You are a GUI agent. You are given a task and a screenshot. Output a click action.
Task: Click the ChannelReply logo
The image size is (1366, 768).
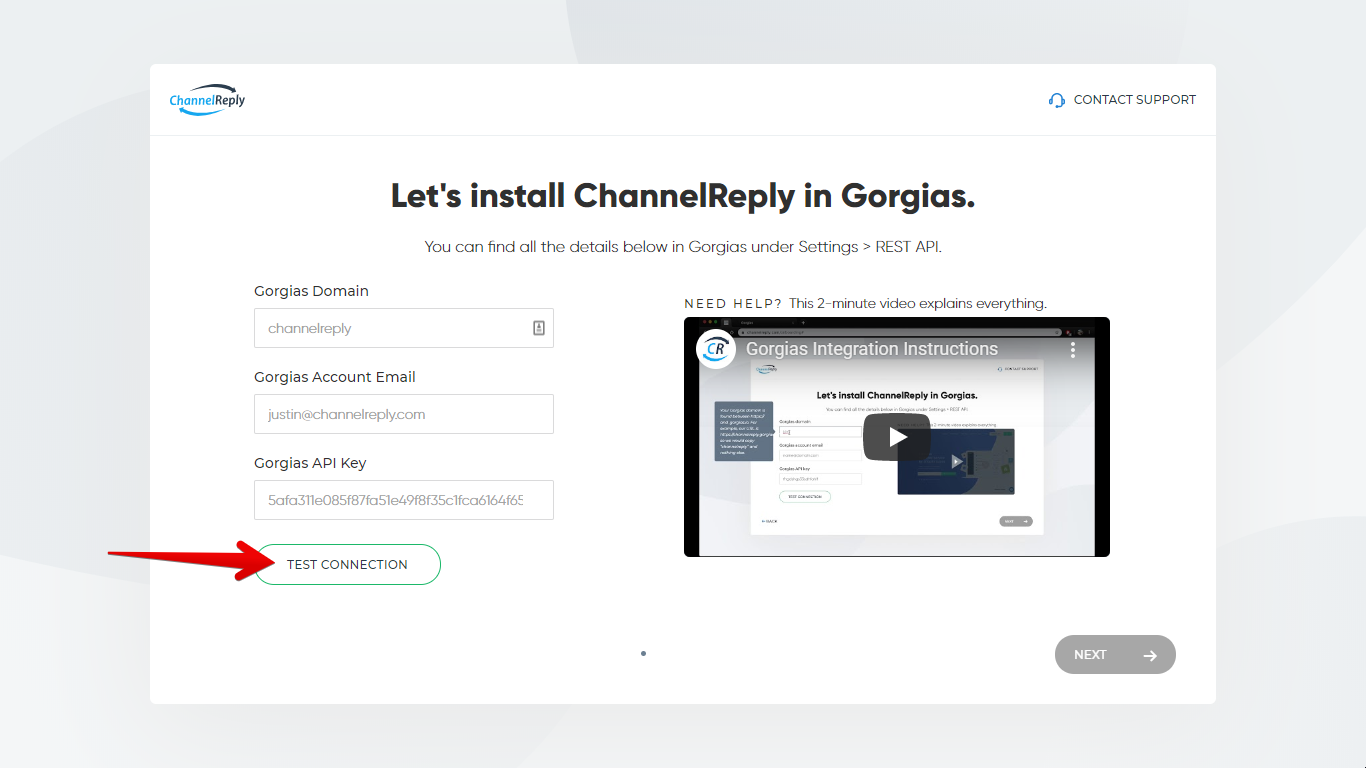point(207,99)
